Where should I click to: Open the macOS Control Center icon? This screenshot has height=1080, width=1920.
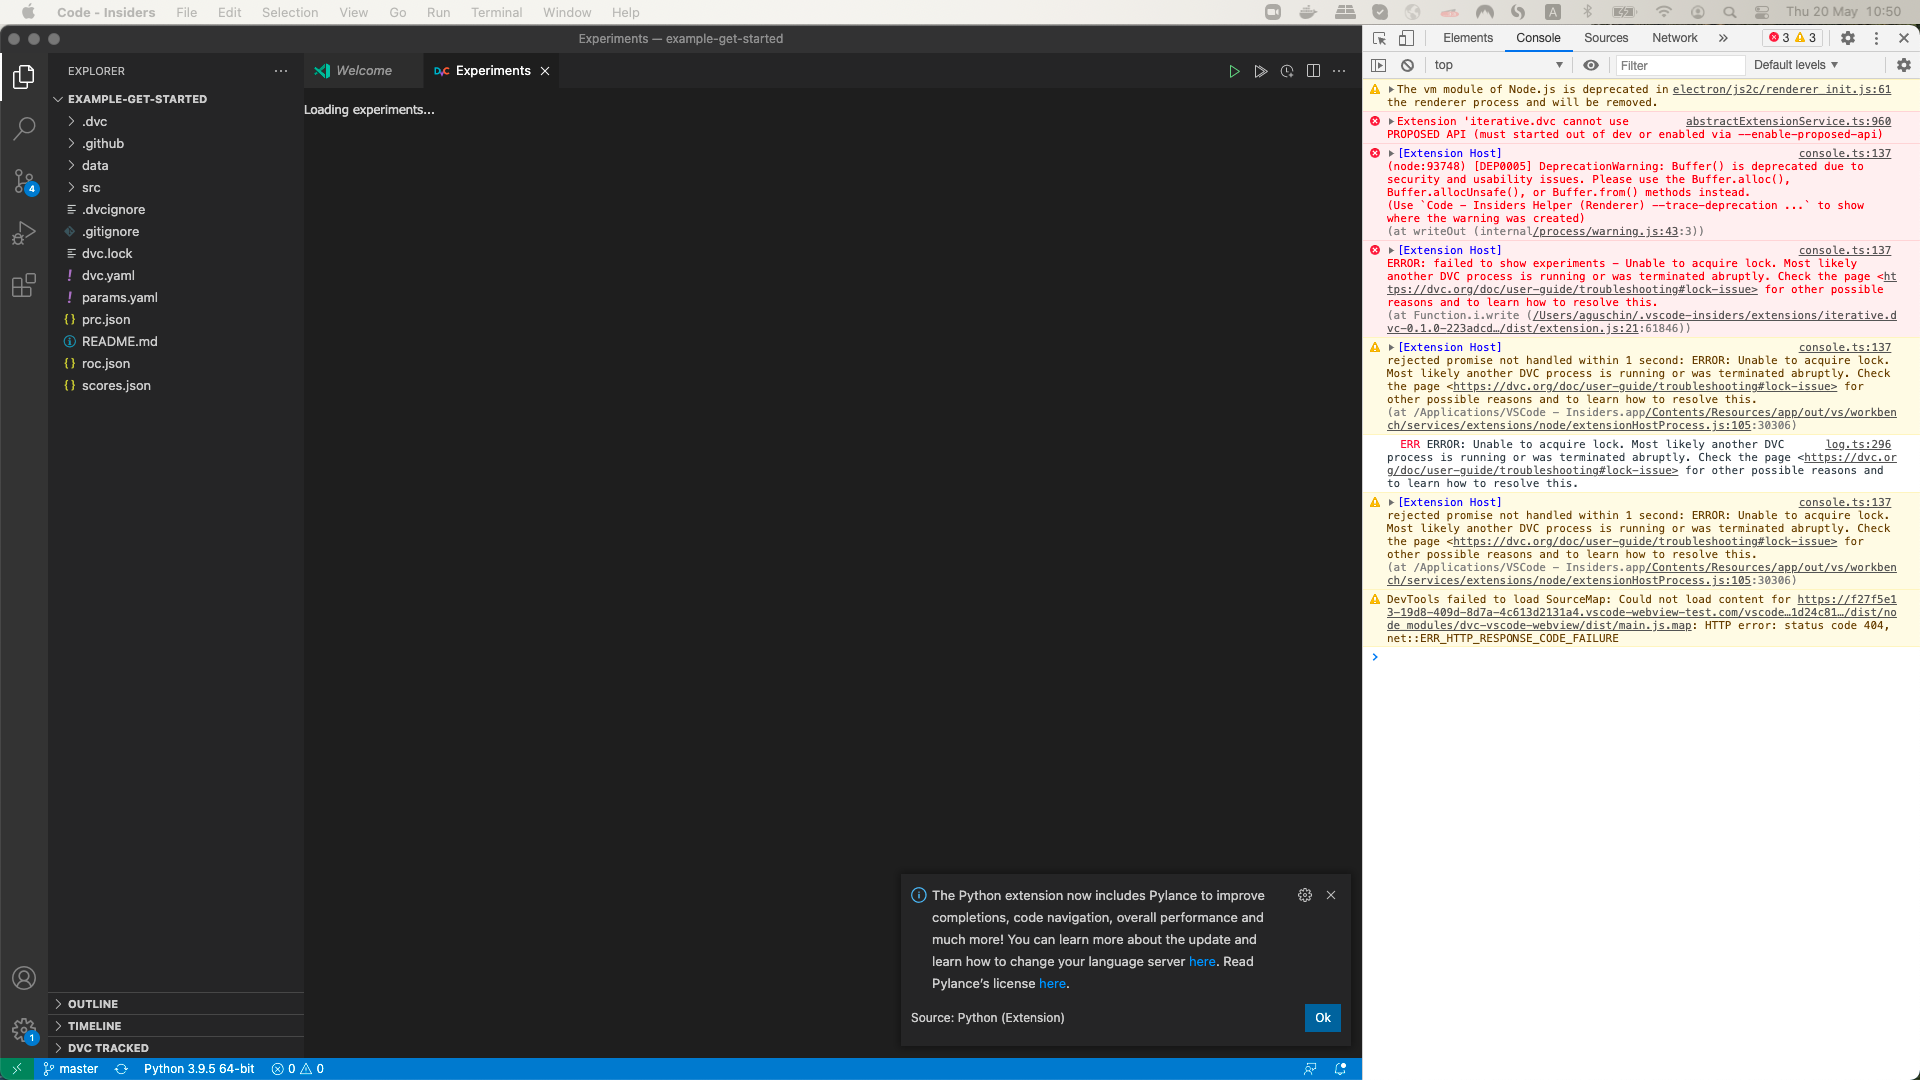click(1762, 12)
